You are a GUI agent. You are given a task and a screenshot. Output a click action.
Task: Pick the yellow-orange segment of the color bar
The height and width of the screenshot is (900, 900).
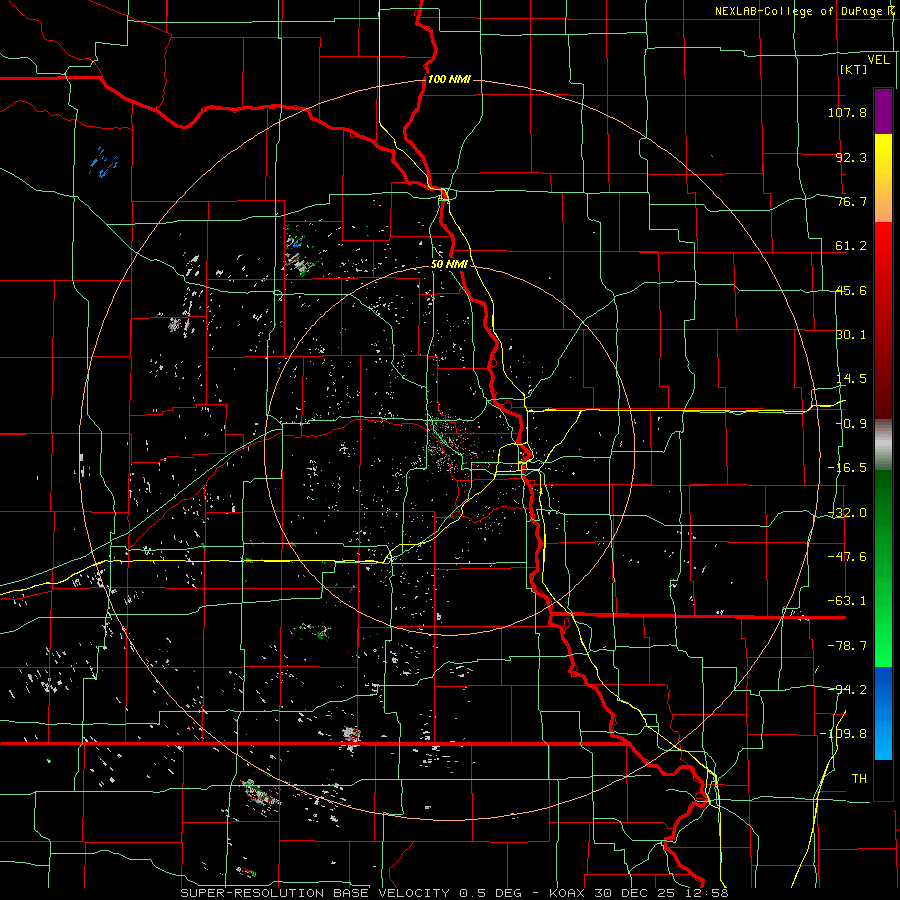(x=883, y=178)
